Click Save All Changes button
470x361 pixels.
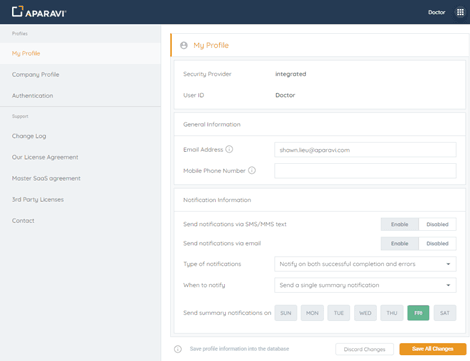[x=433, y=349]
